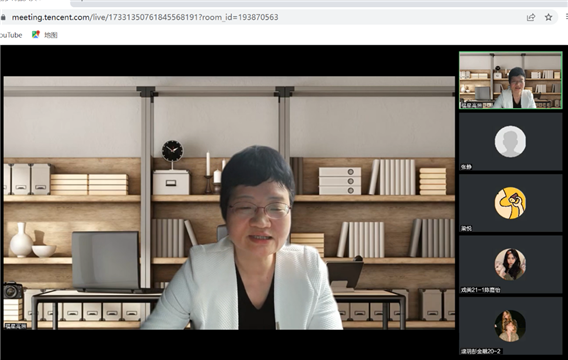Open the browser menu at the right edge
The height and width of the screenshot is (360, 568).
566,17
